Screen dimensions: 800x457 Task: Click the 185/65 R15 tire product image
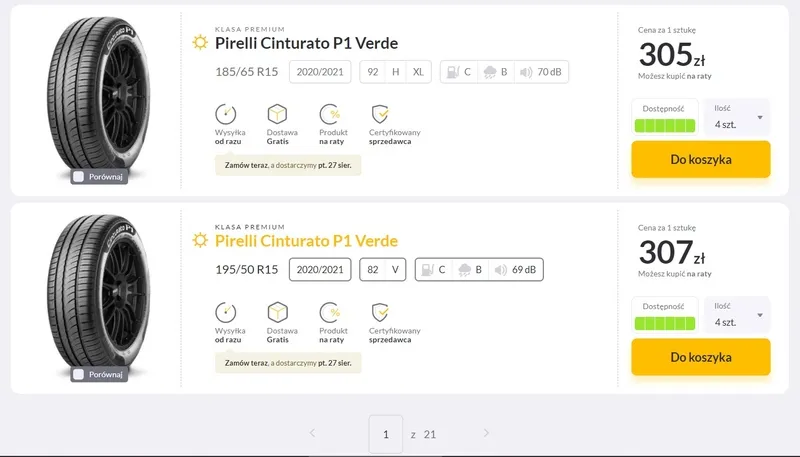click(x=98, y=93)
